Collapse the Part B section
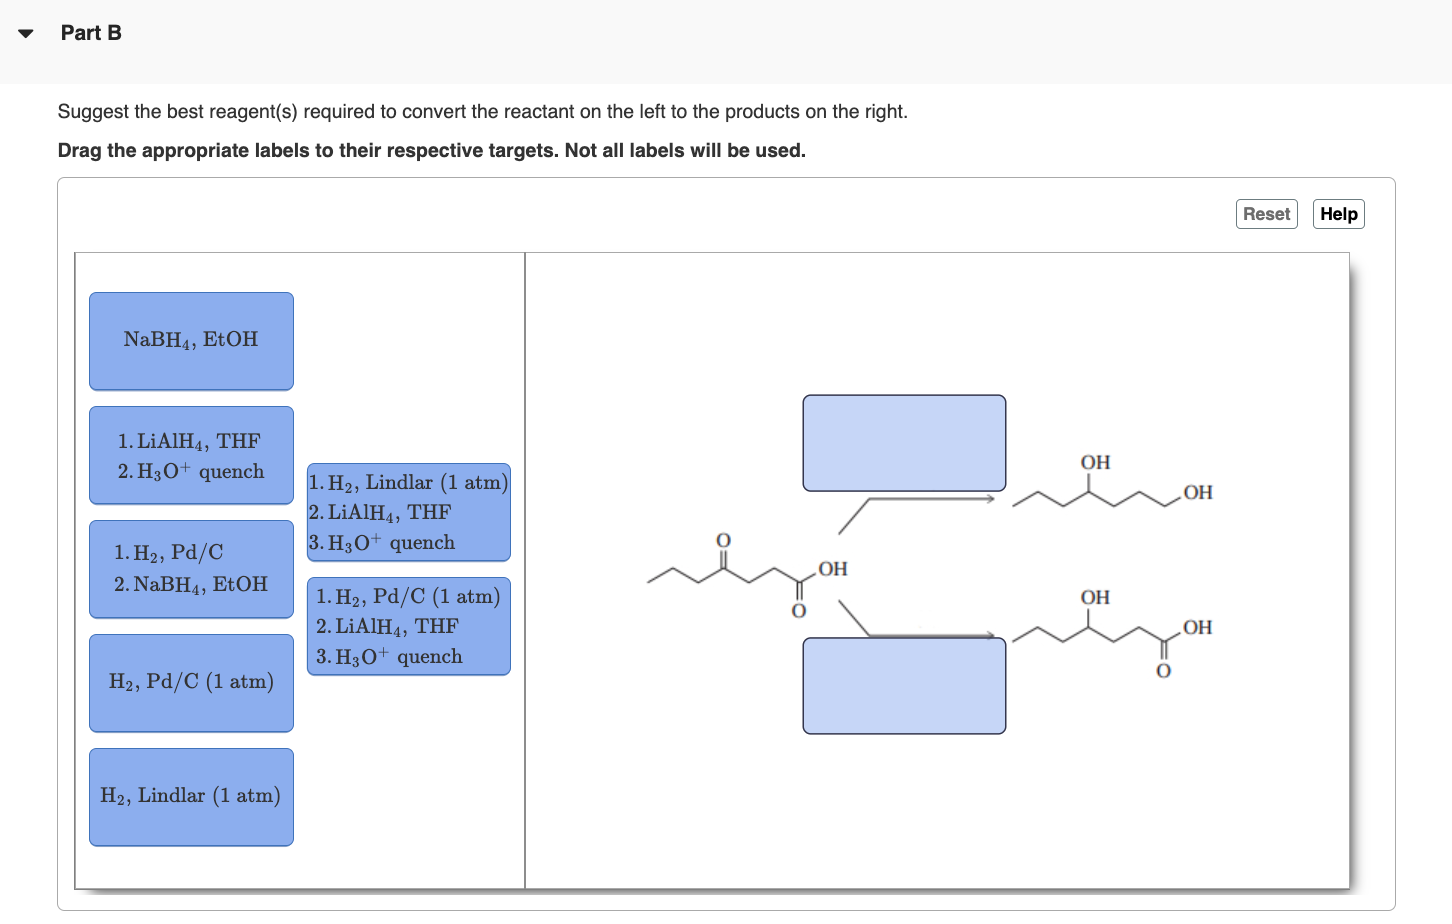The width and height of the screenshot is (1452, 924). (24, 32)
